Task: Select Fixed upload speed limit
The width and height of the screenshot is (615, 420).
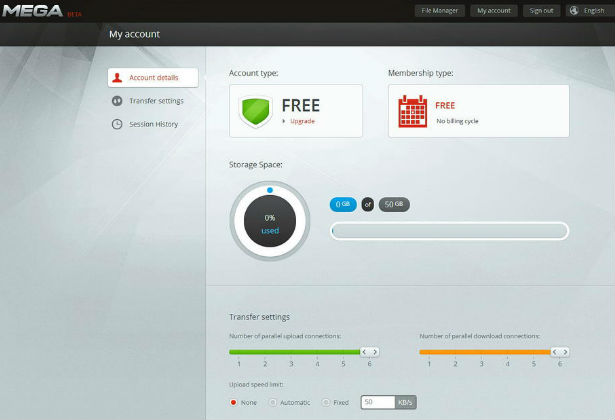Action: [x=326, y=402]
